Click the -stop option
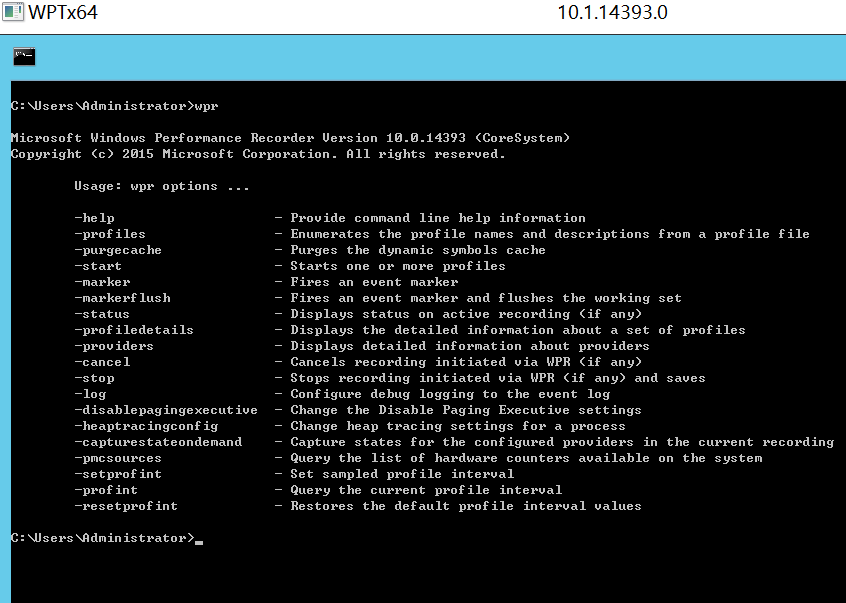Screen dimensions: 846x603 pos(94,378)
